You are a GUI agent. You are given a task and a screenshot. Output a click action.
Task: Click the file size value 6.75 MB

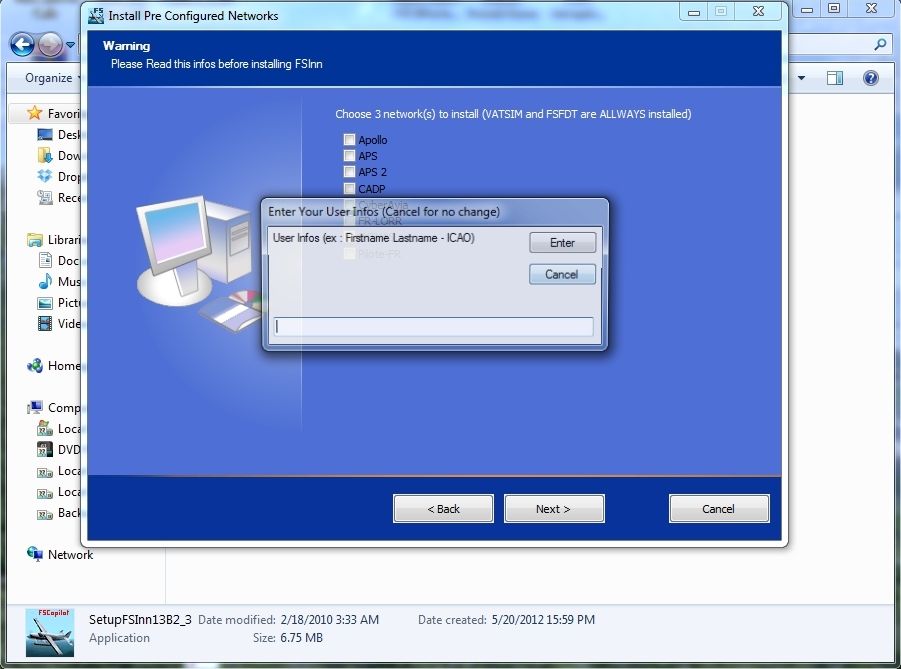302,638
